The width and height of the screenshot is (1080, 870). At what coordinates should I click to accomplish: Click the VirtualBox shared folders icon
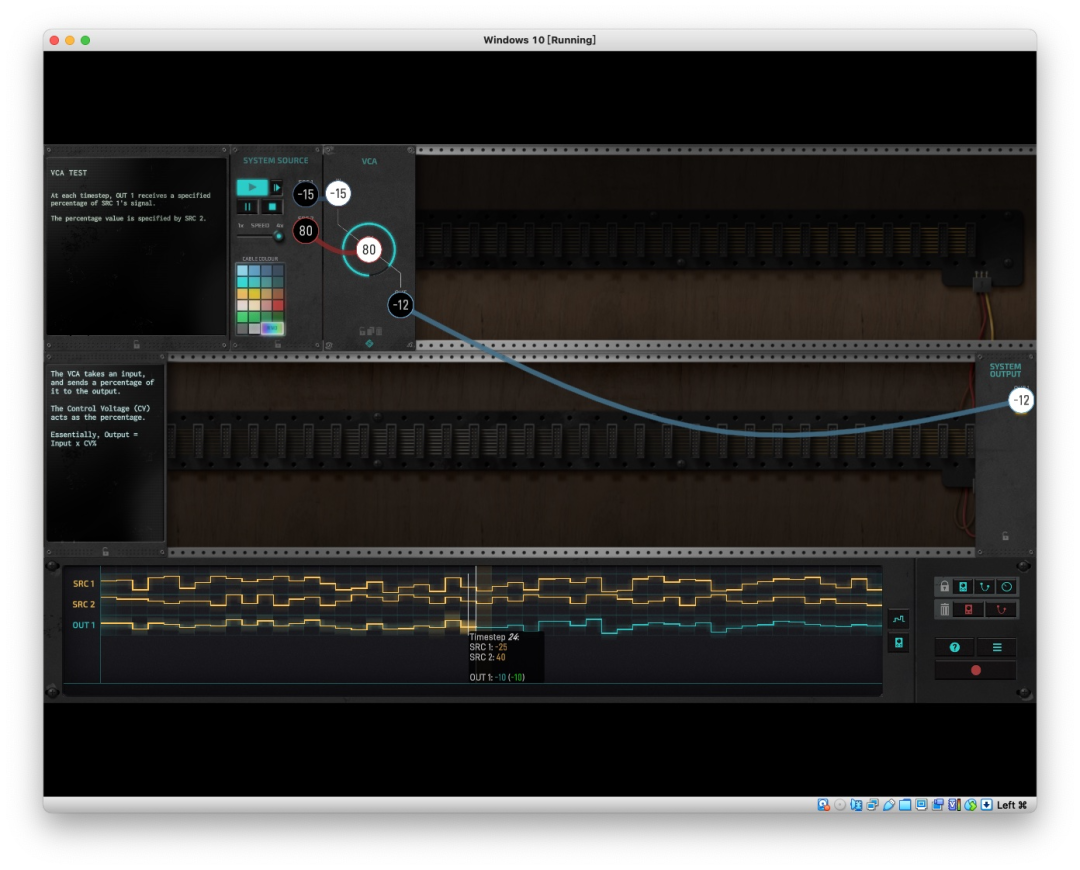tap(905, 805)
